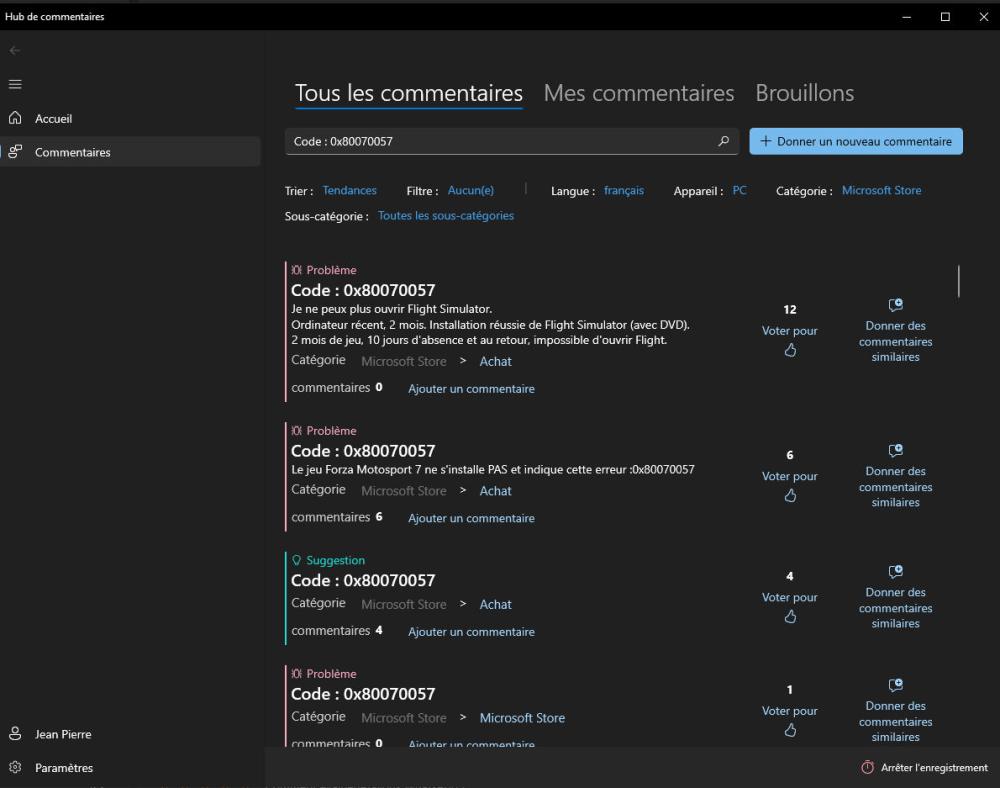Click similar feedback icon for first result
1000x788 pixels.
895,305
